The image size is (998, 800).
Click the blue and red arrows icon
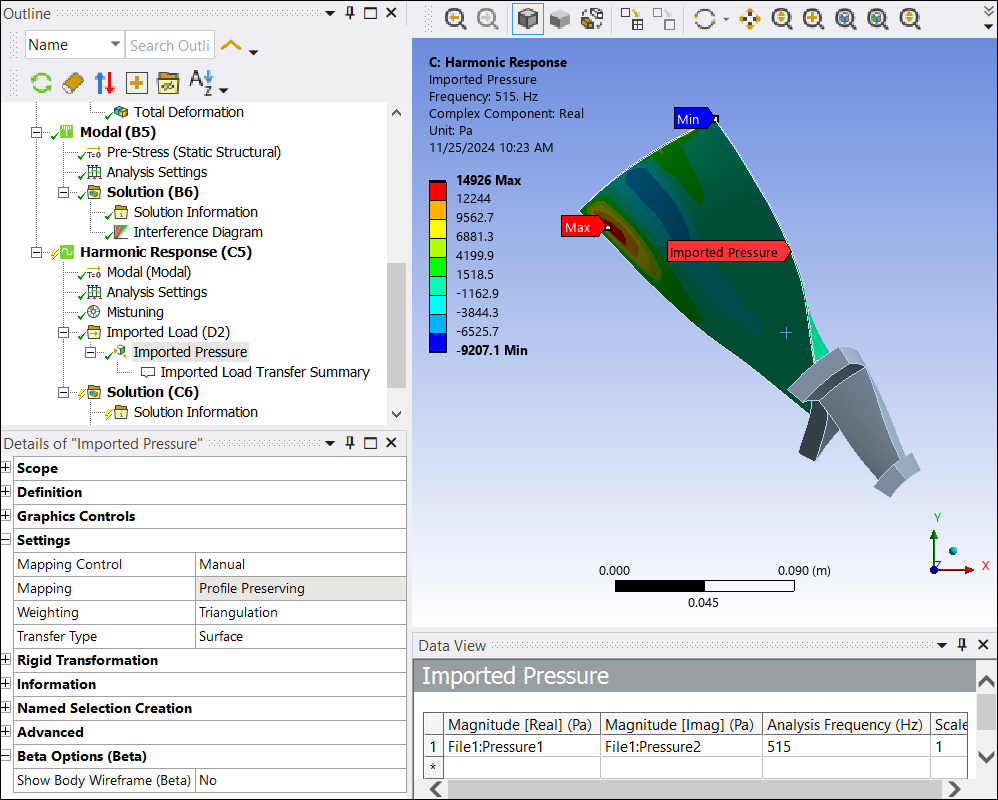click(x=105, y=82)
